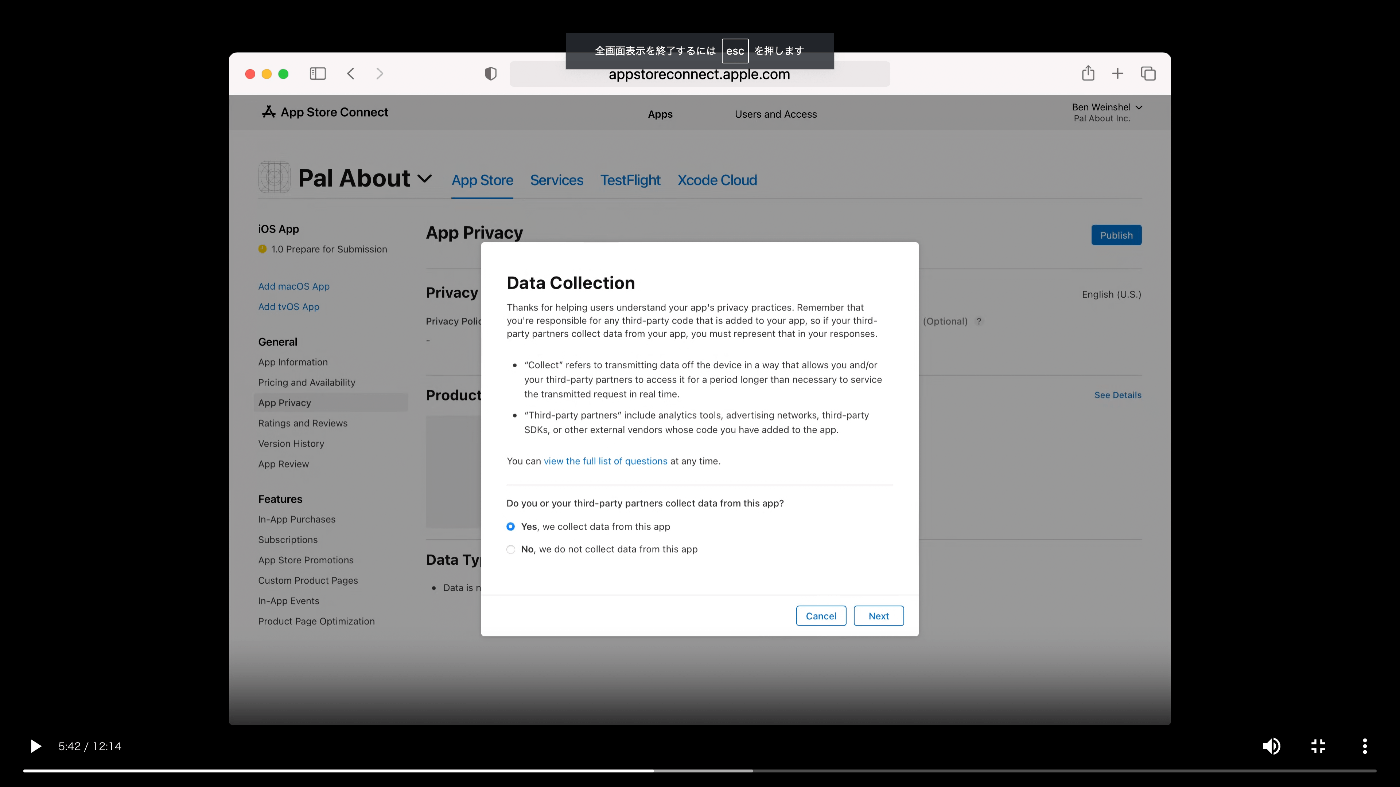1400x787 pixels.
Task: Click the App Store Connect logo
Action: point(325,112)
